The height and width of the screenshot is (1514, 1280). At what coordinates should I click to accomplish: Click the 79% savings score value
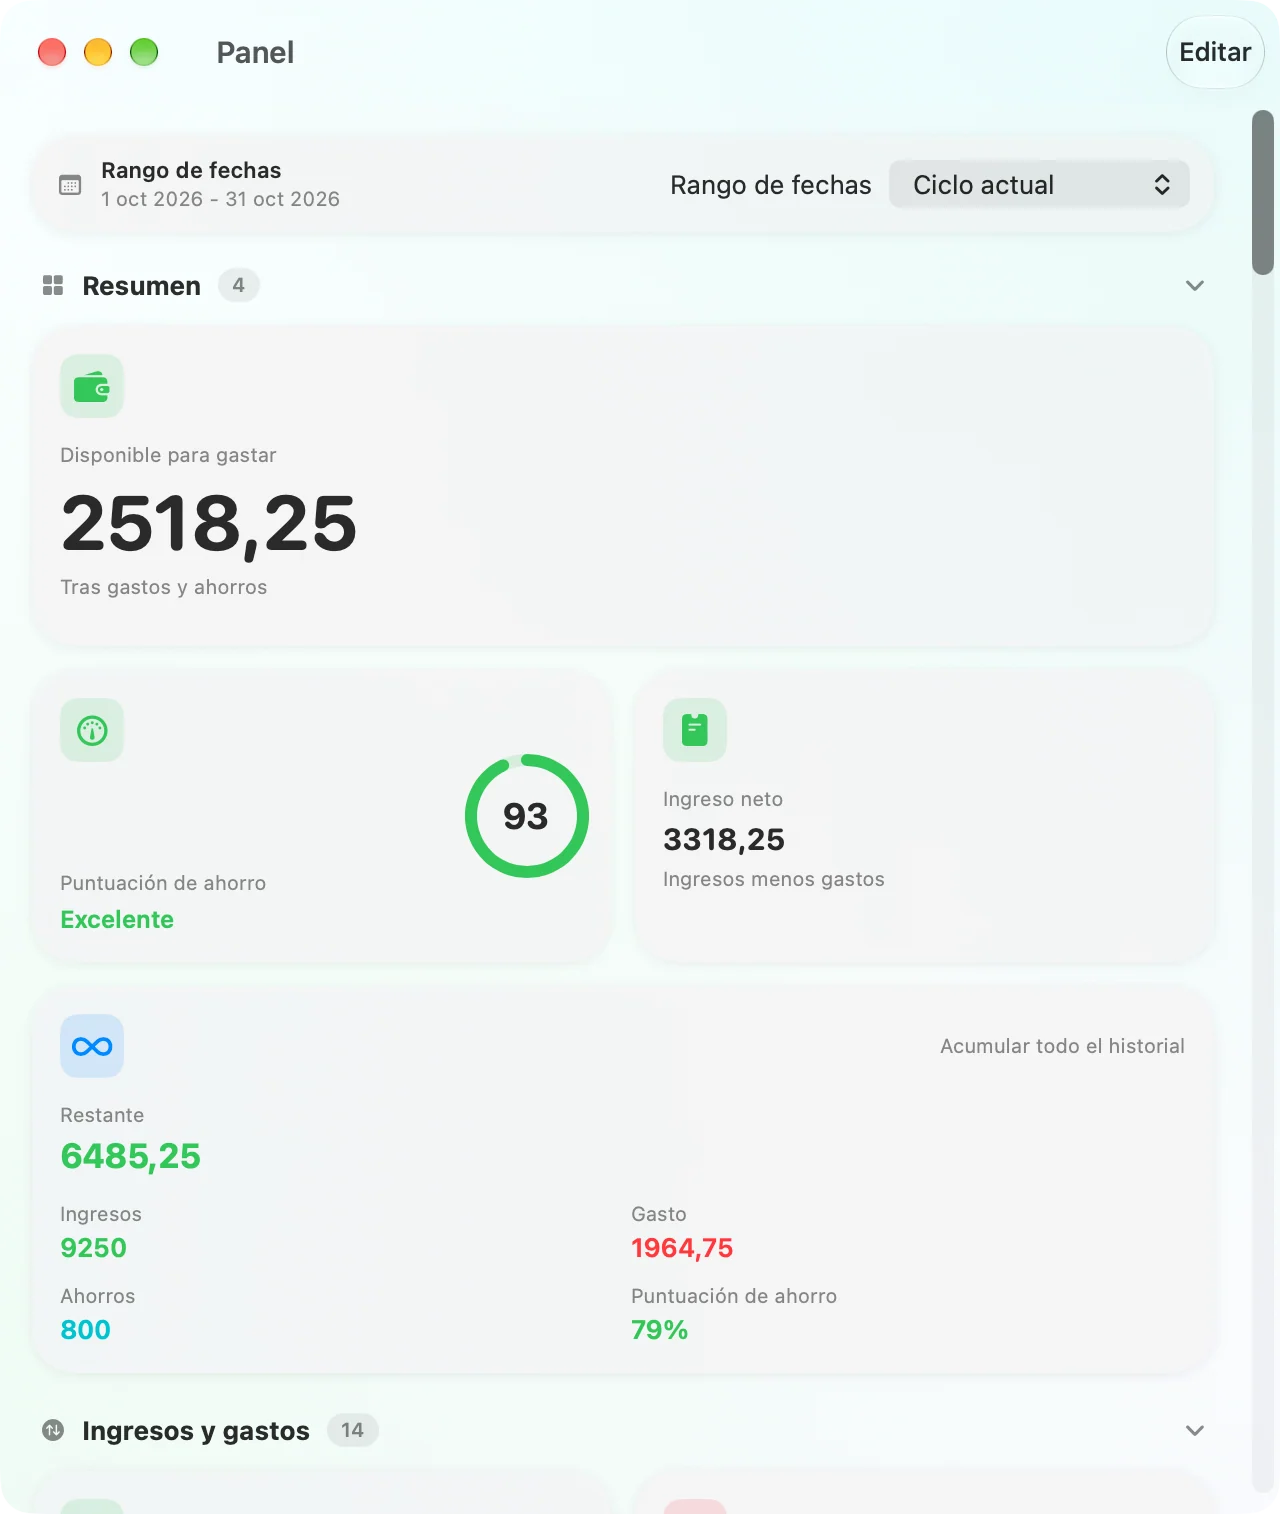click(x=659, y=1330)
